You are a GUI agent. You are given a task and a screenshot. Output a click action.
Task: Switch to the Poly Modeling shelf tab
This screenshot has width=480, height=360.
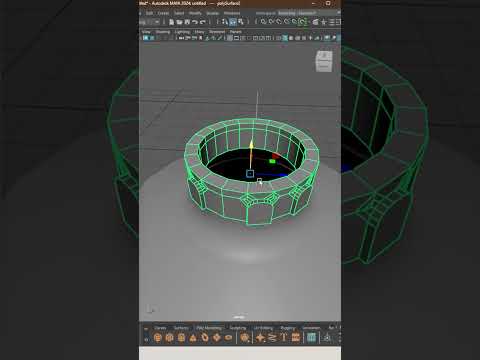point(209,328)
